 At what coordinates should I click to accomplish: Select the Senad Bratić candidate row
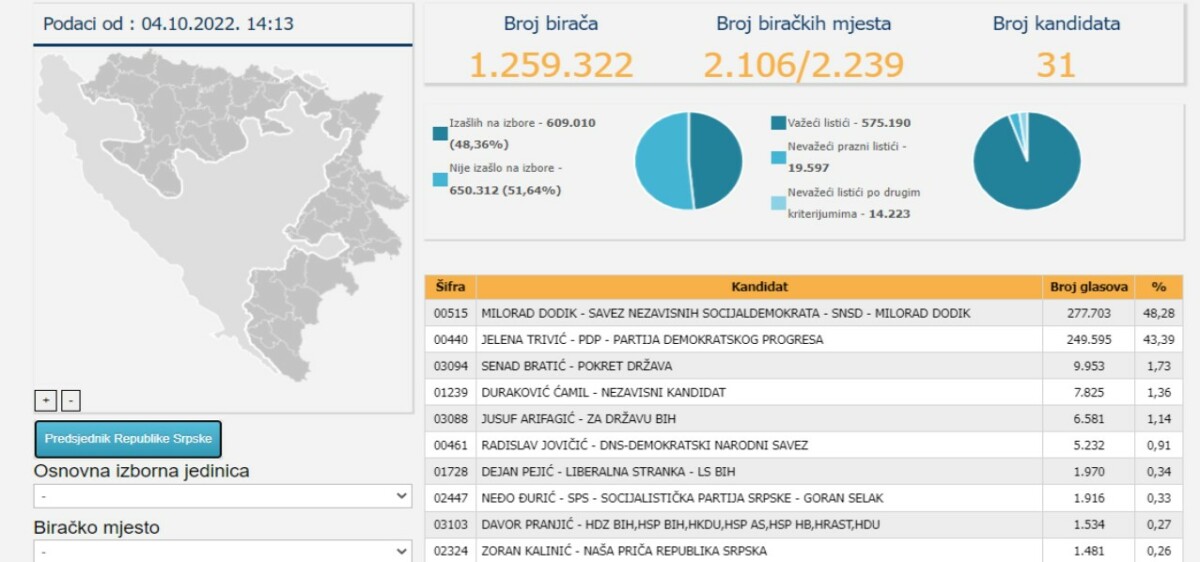tap(803, 366)
